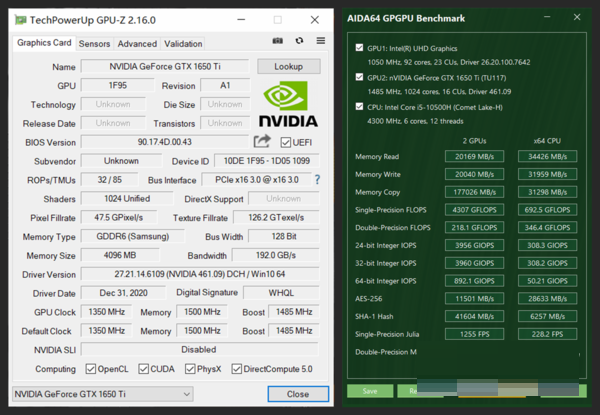The image size is (600, 415).
Task: Click the BIOS export share arrow icon
Action: click(263, 142)
